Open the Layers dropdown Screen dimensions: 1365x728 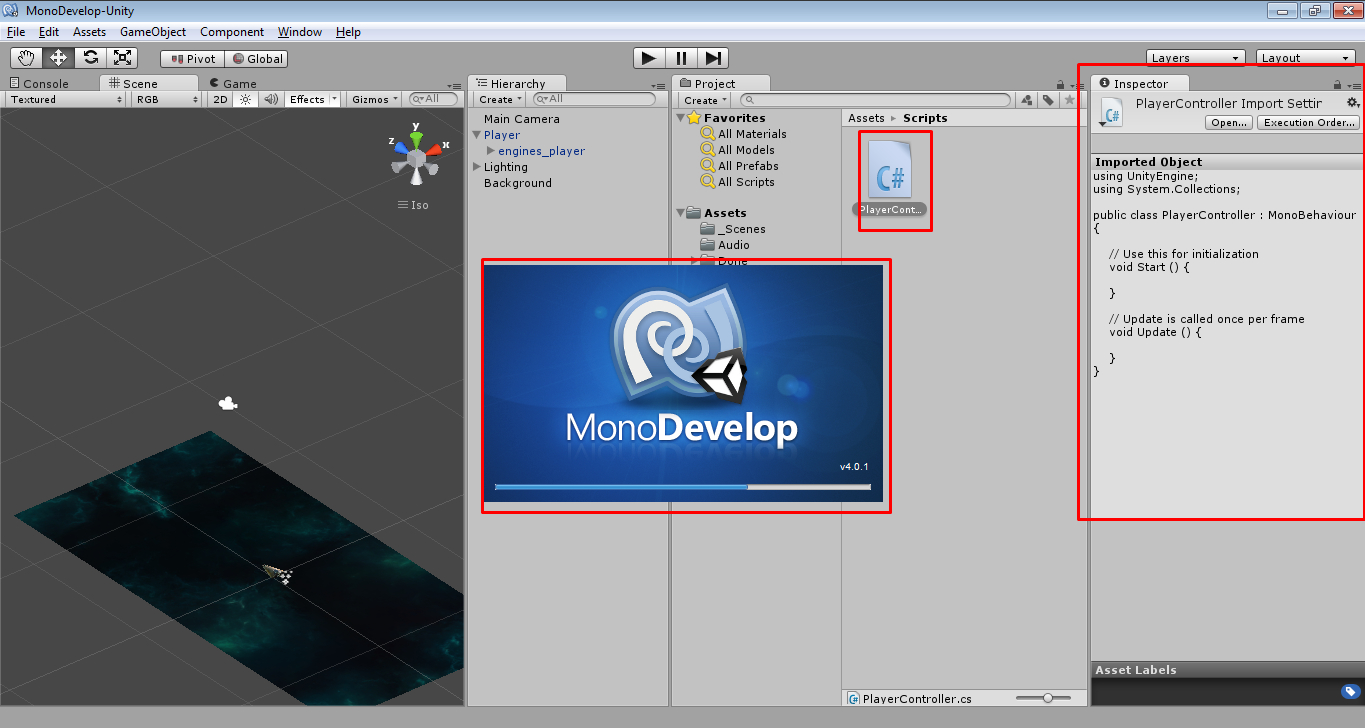click(x=1196, y=58)
